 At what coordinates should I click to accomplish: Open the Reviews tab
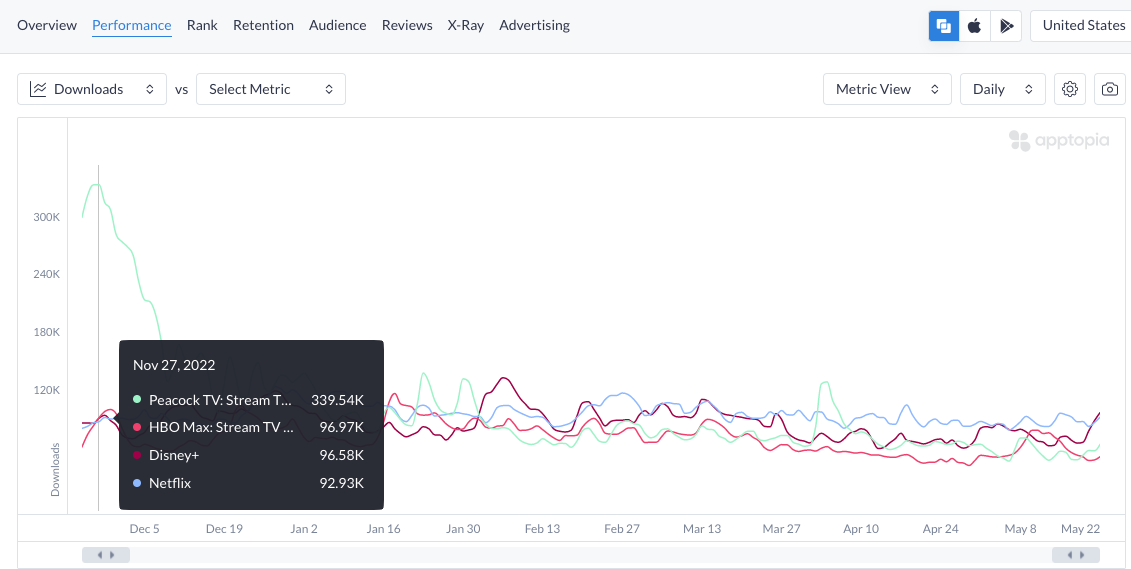coord(407,25)
